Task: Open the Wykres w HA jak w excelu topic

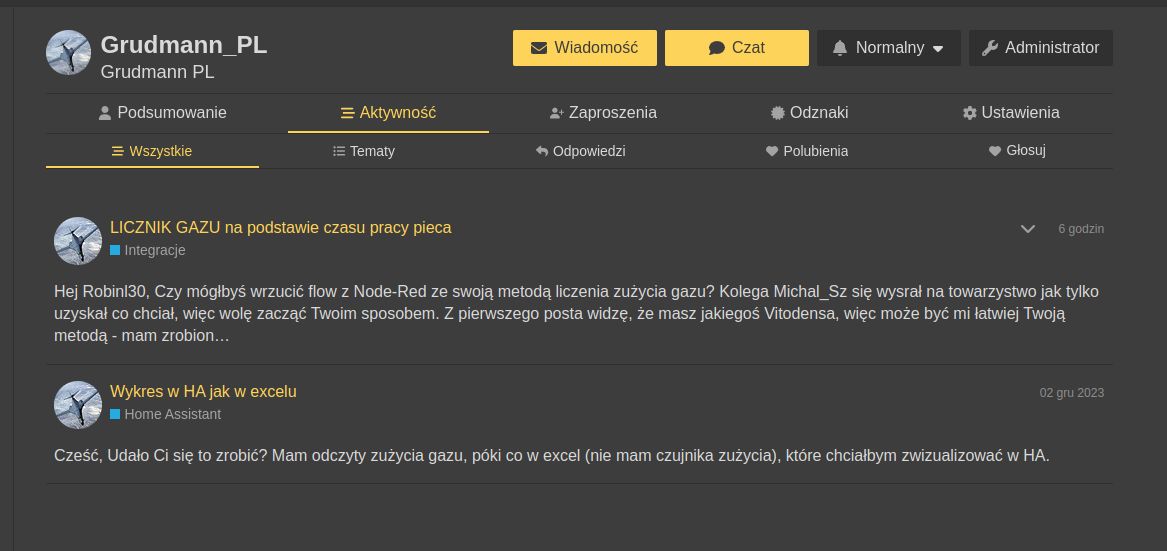Action: [203, 392]
